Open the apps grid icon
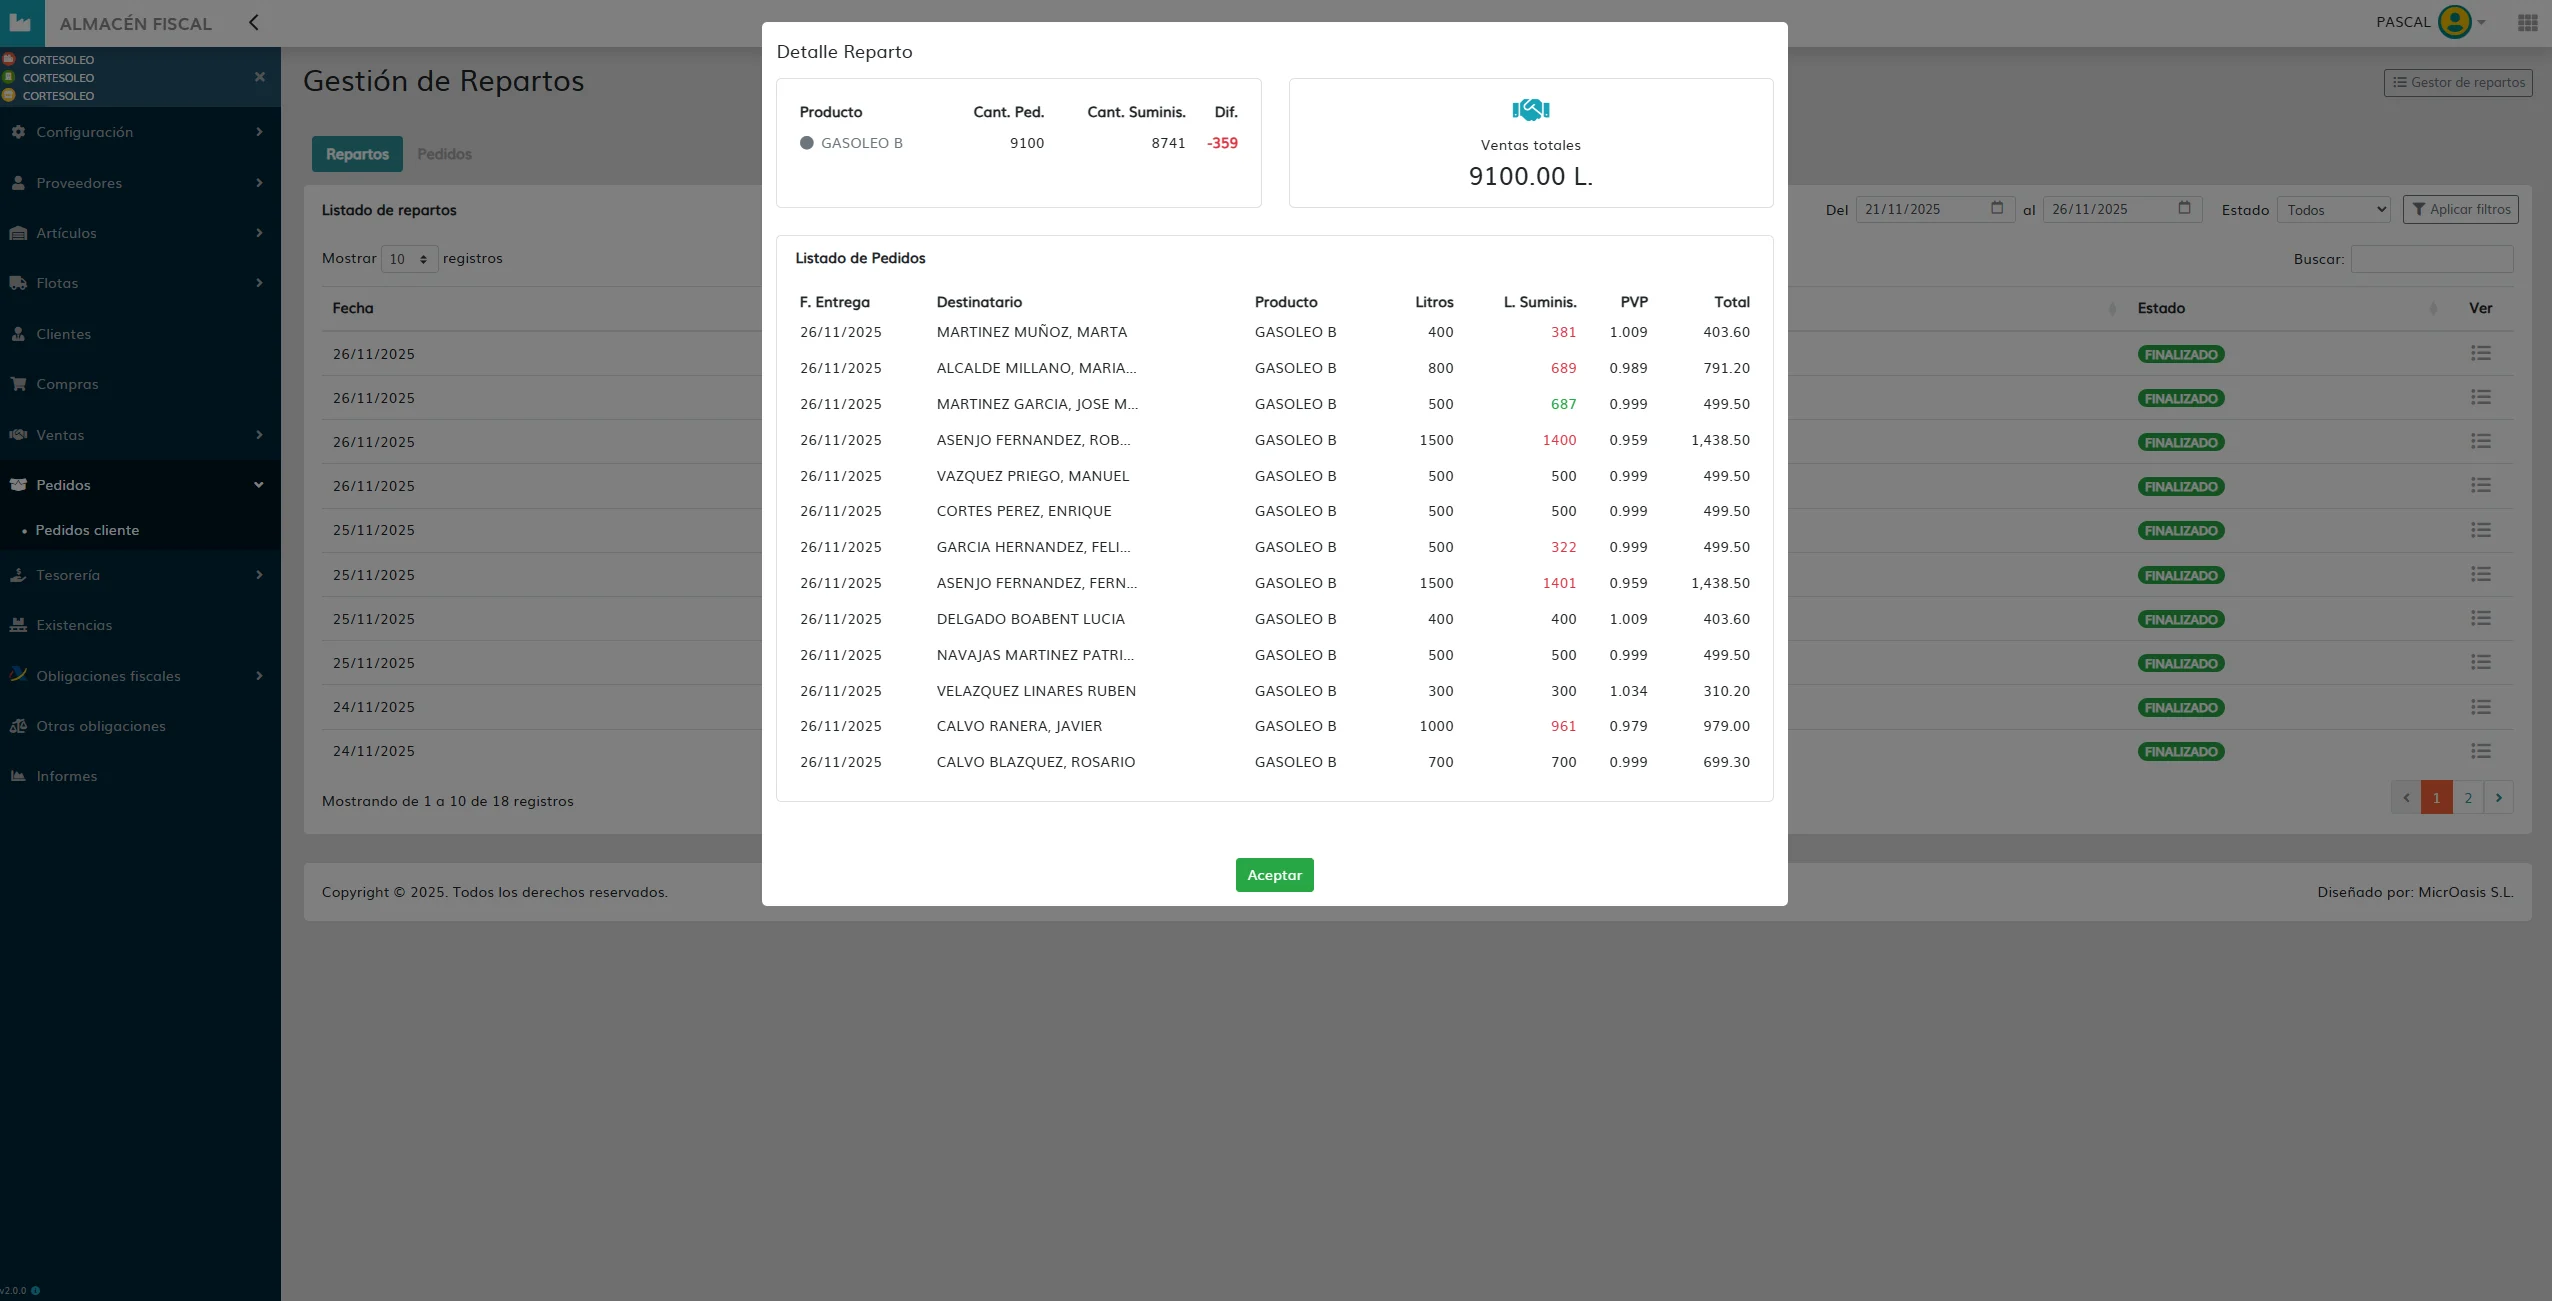This screenshot has height=1301, width=2552. point(2527,22)
